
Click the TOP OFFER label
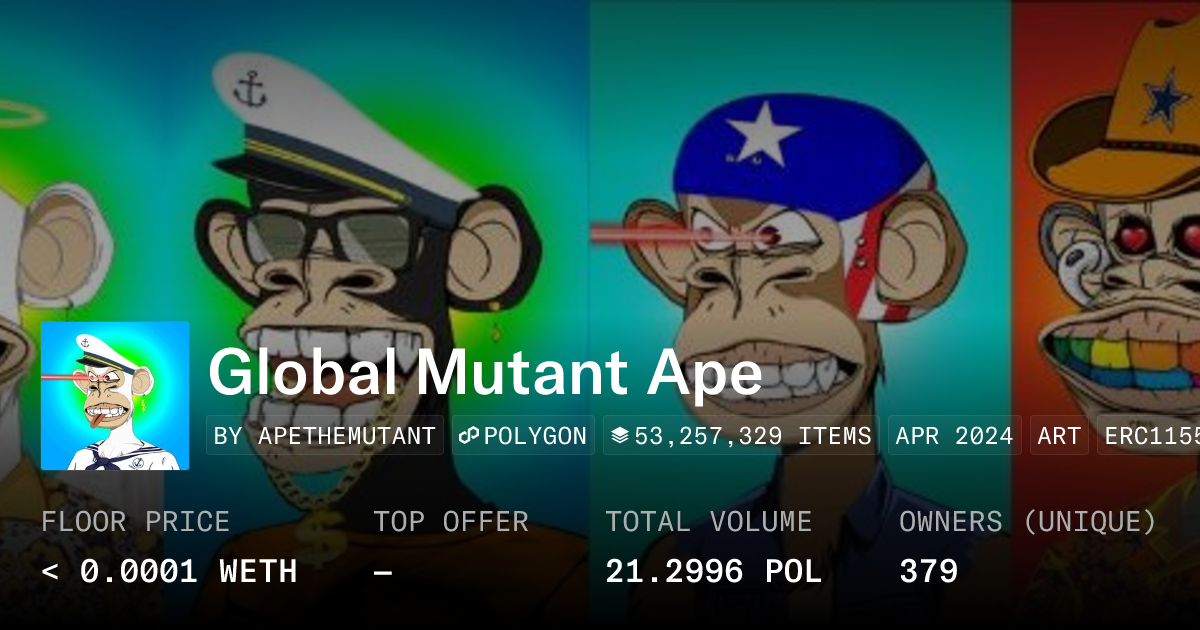450,521
